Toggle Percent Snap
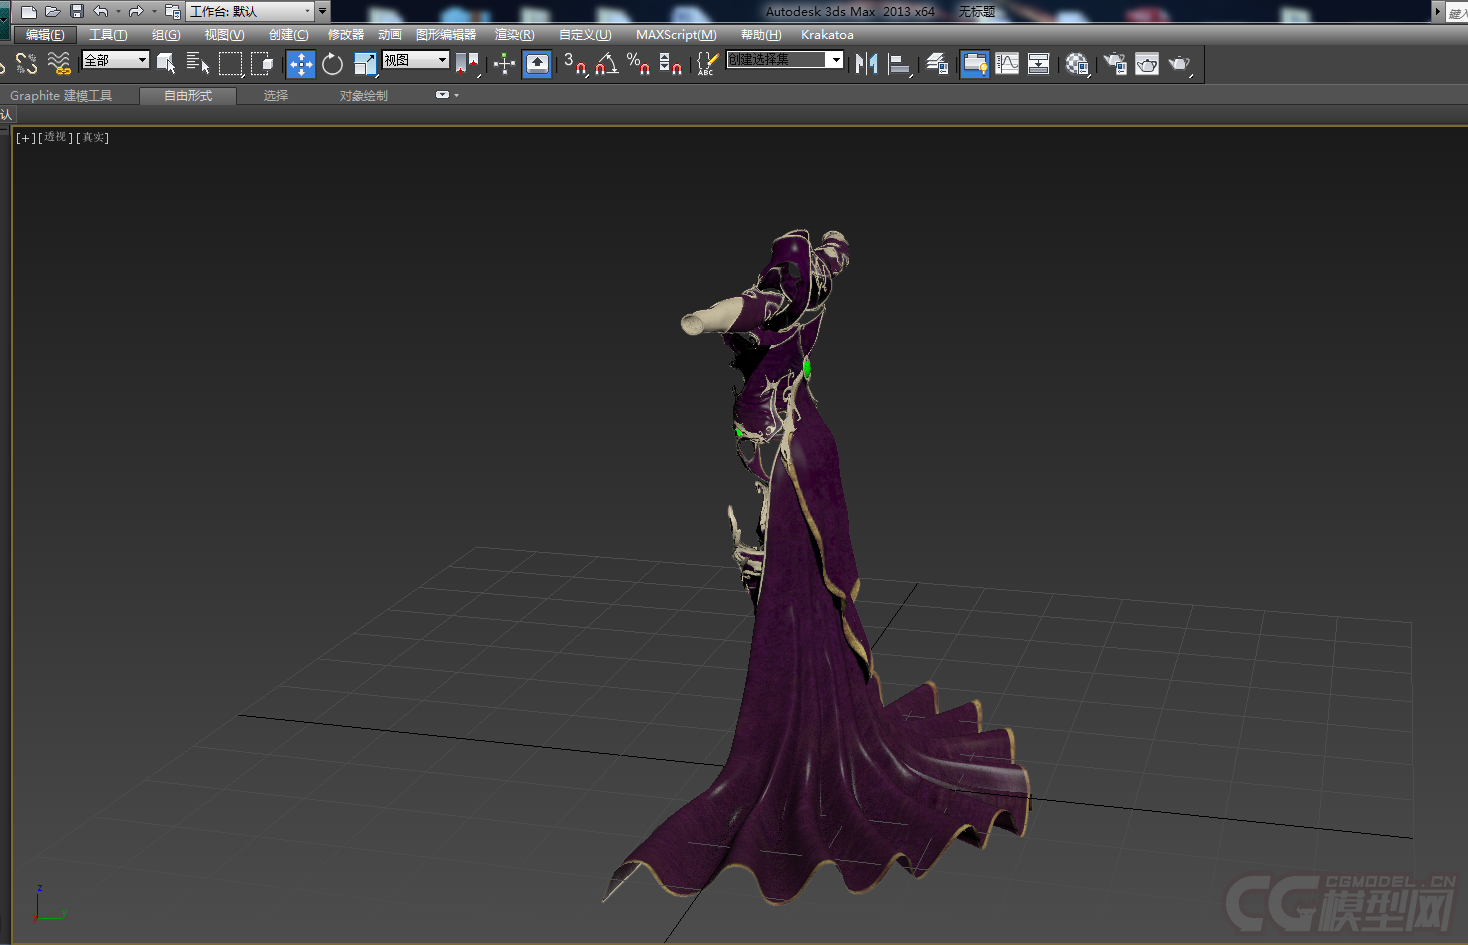The image size is (1468, 945). 639,64
